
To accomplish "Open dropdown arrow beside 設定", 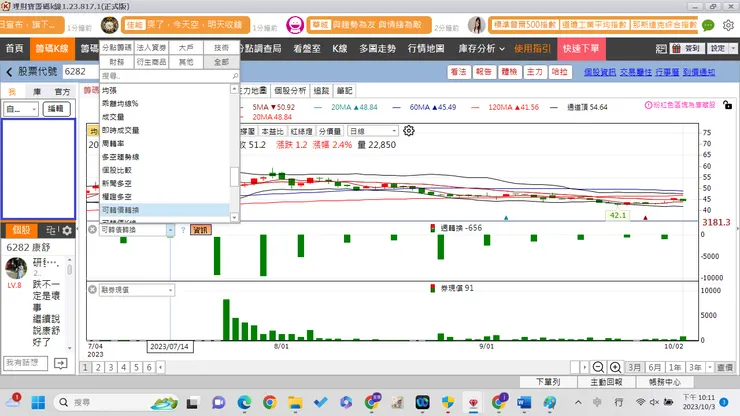I will (x=733, y=48).
